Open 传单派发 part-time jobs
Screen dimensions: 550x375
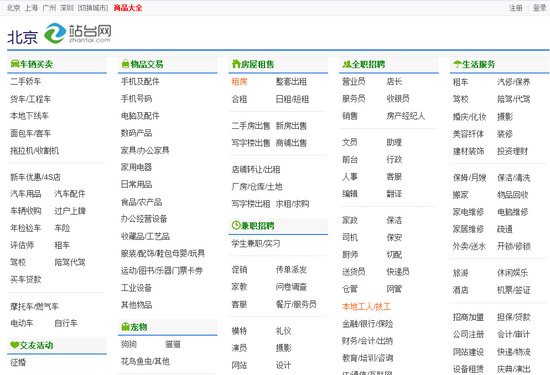(x=291, y=269)
